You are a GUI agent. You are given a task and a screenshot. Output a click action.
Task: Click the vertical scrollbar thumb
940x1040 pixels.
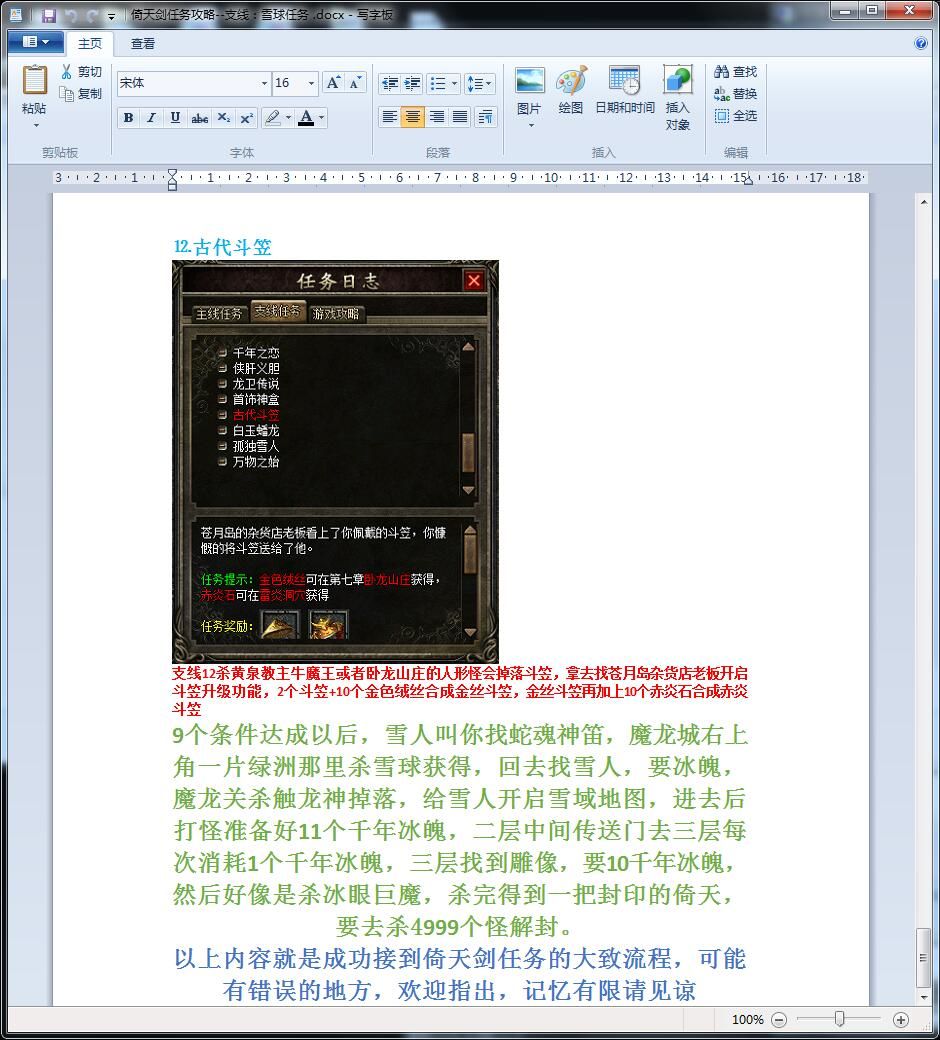point(923,958)
